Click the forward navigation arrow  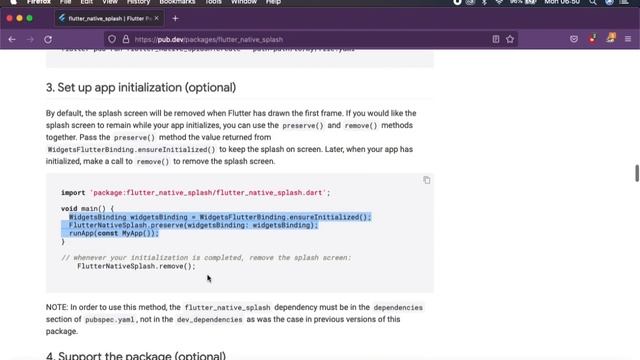pos(30,40)
